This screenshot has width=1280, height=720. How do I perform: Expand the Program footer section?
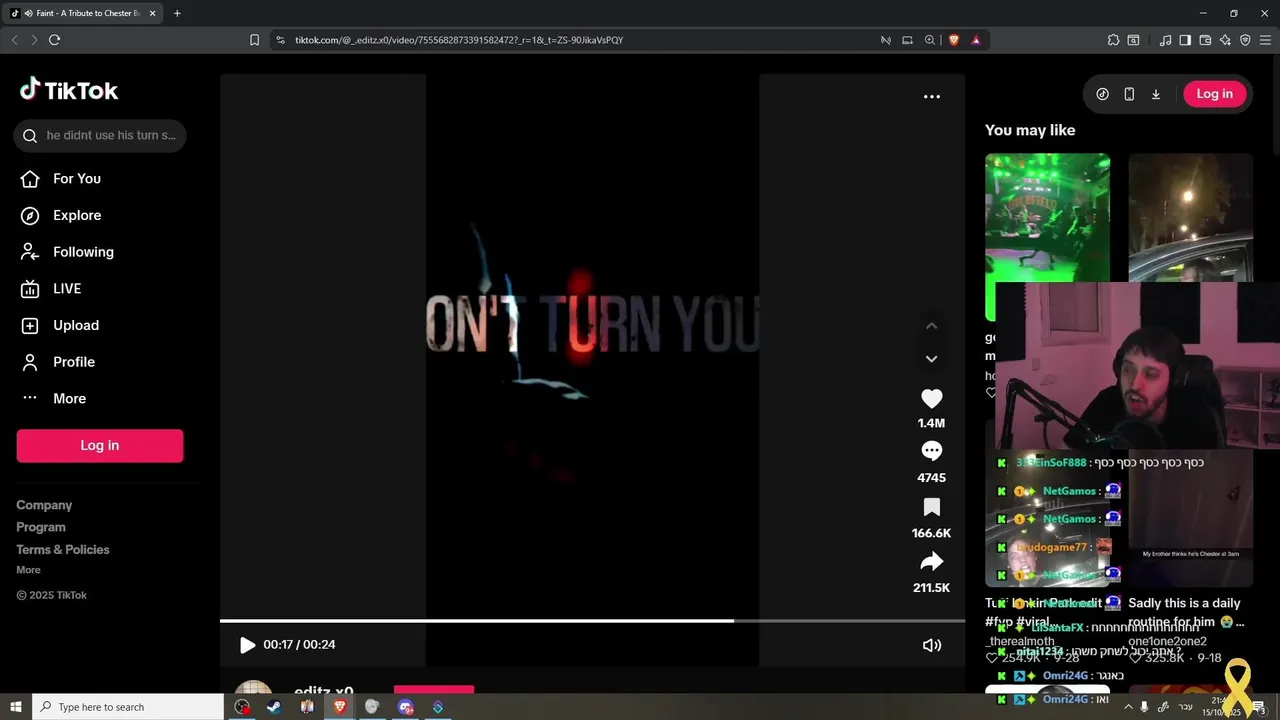pyautogui.click(x=41, y=527)
